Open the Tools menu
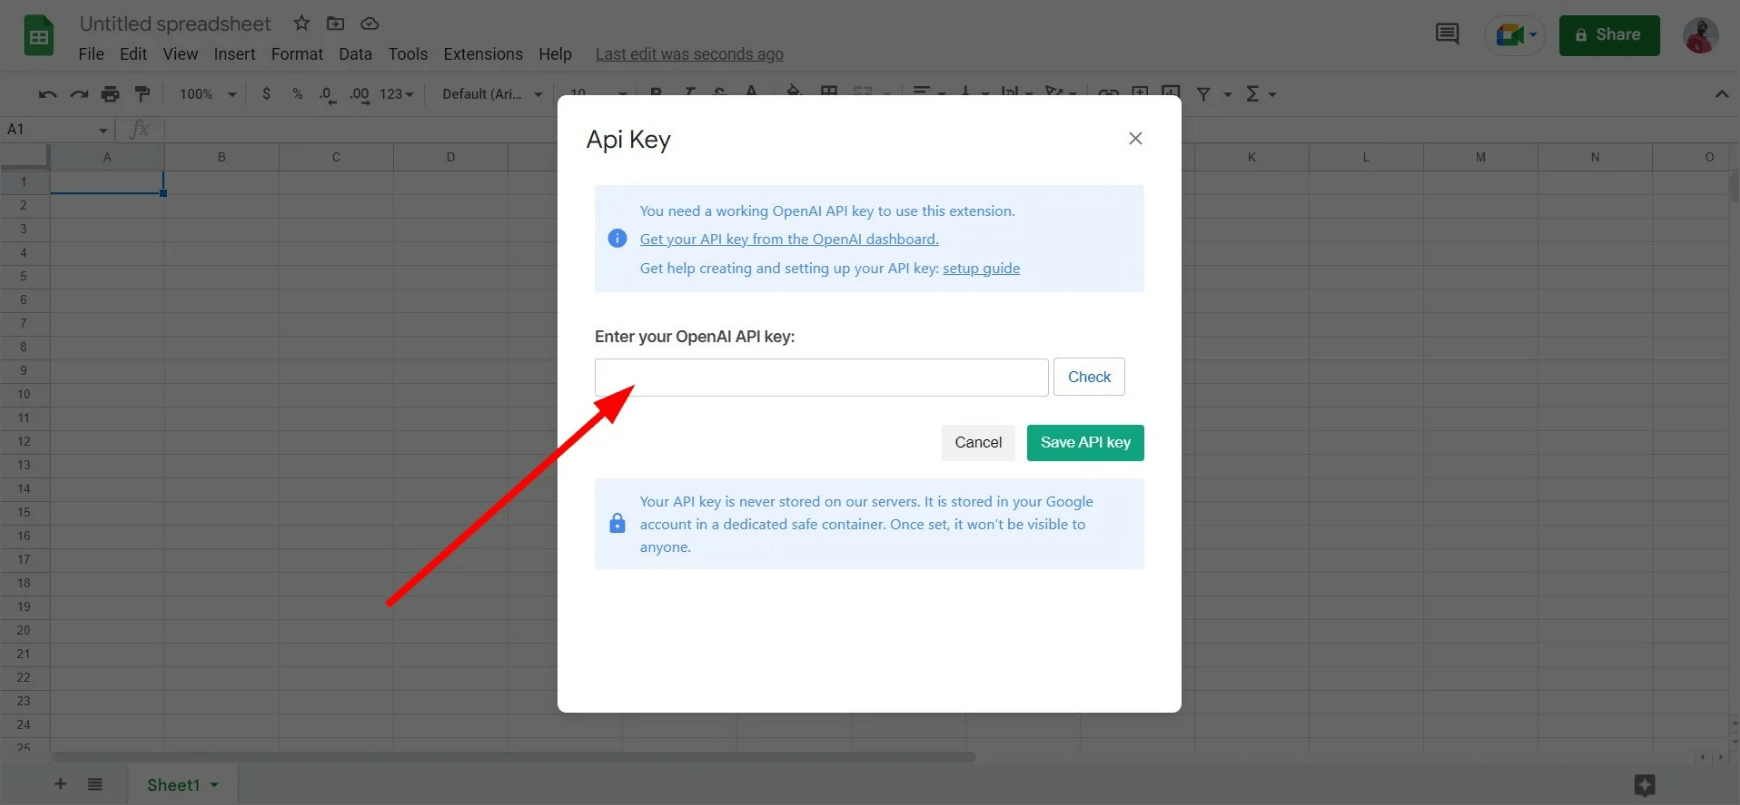 [x=408, y=54]
